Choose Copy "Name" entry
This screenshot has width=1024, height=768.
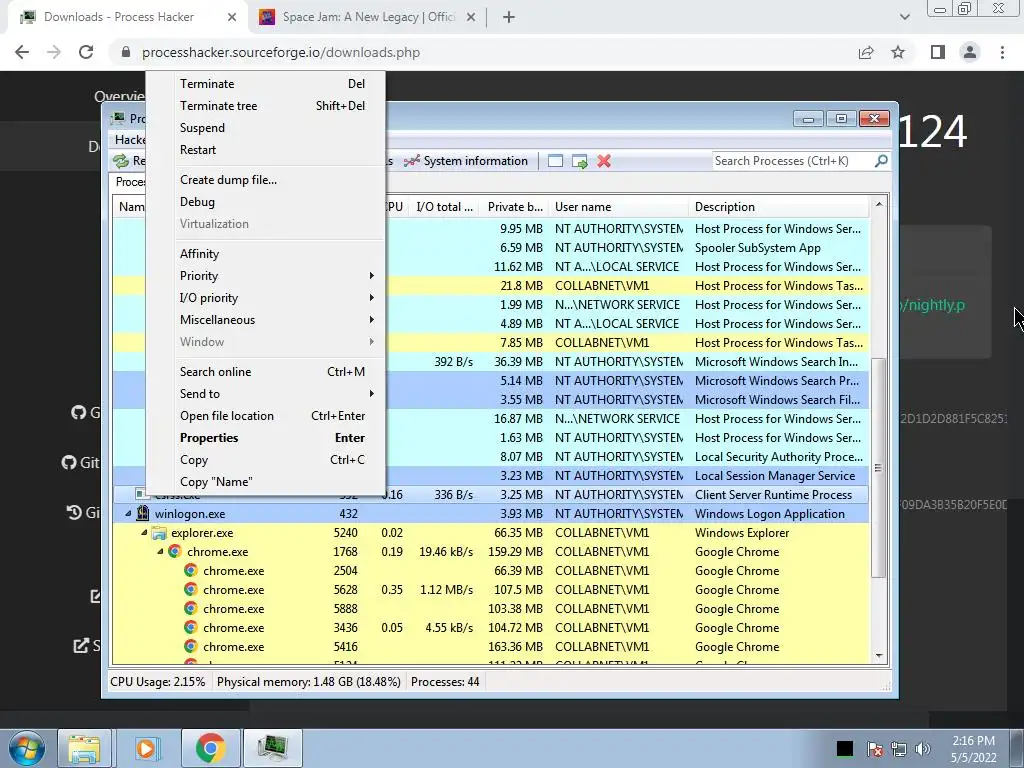pos(266,482)
